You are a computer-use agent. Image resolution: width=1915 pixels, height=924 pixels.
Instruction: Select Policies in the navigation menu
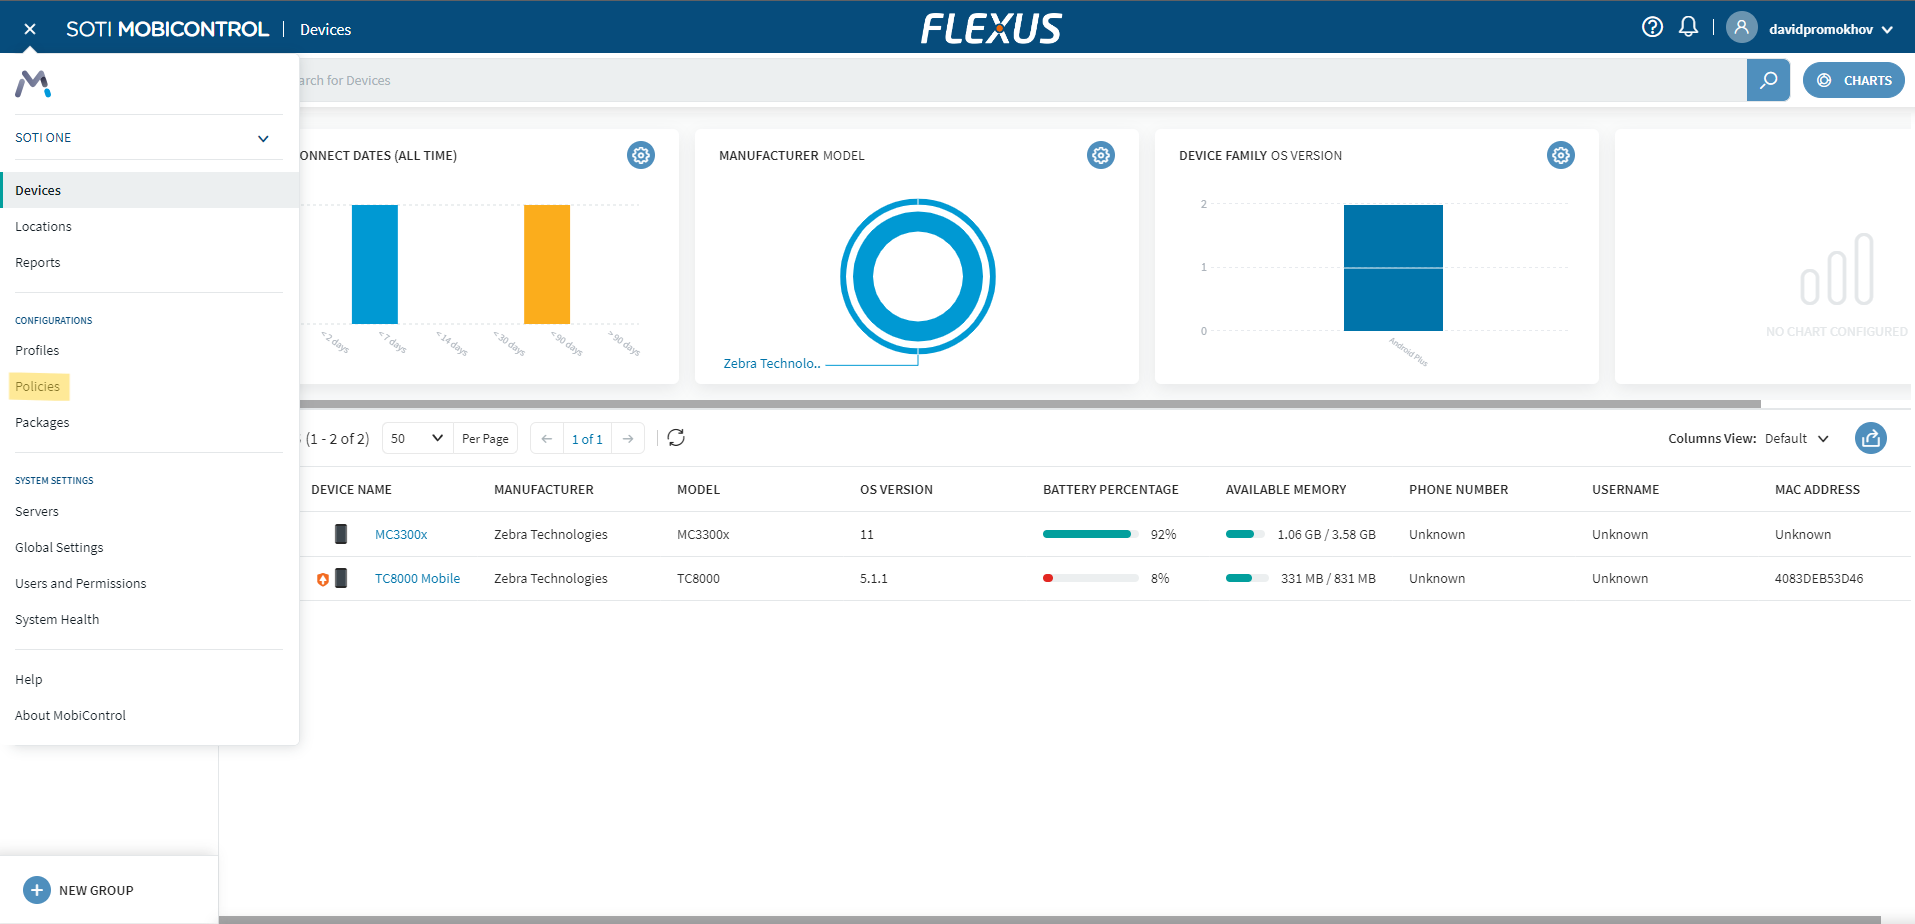coord(38,386)
